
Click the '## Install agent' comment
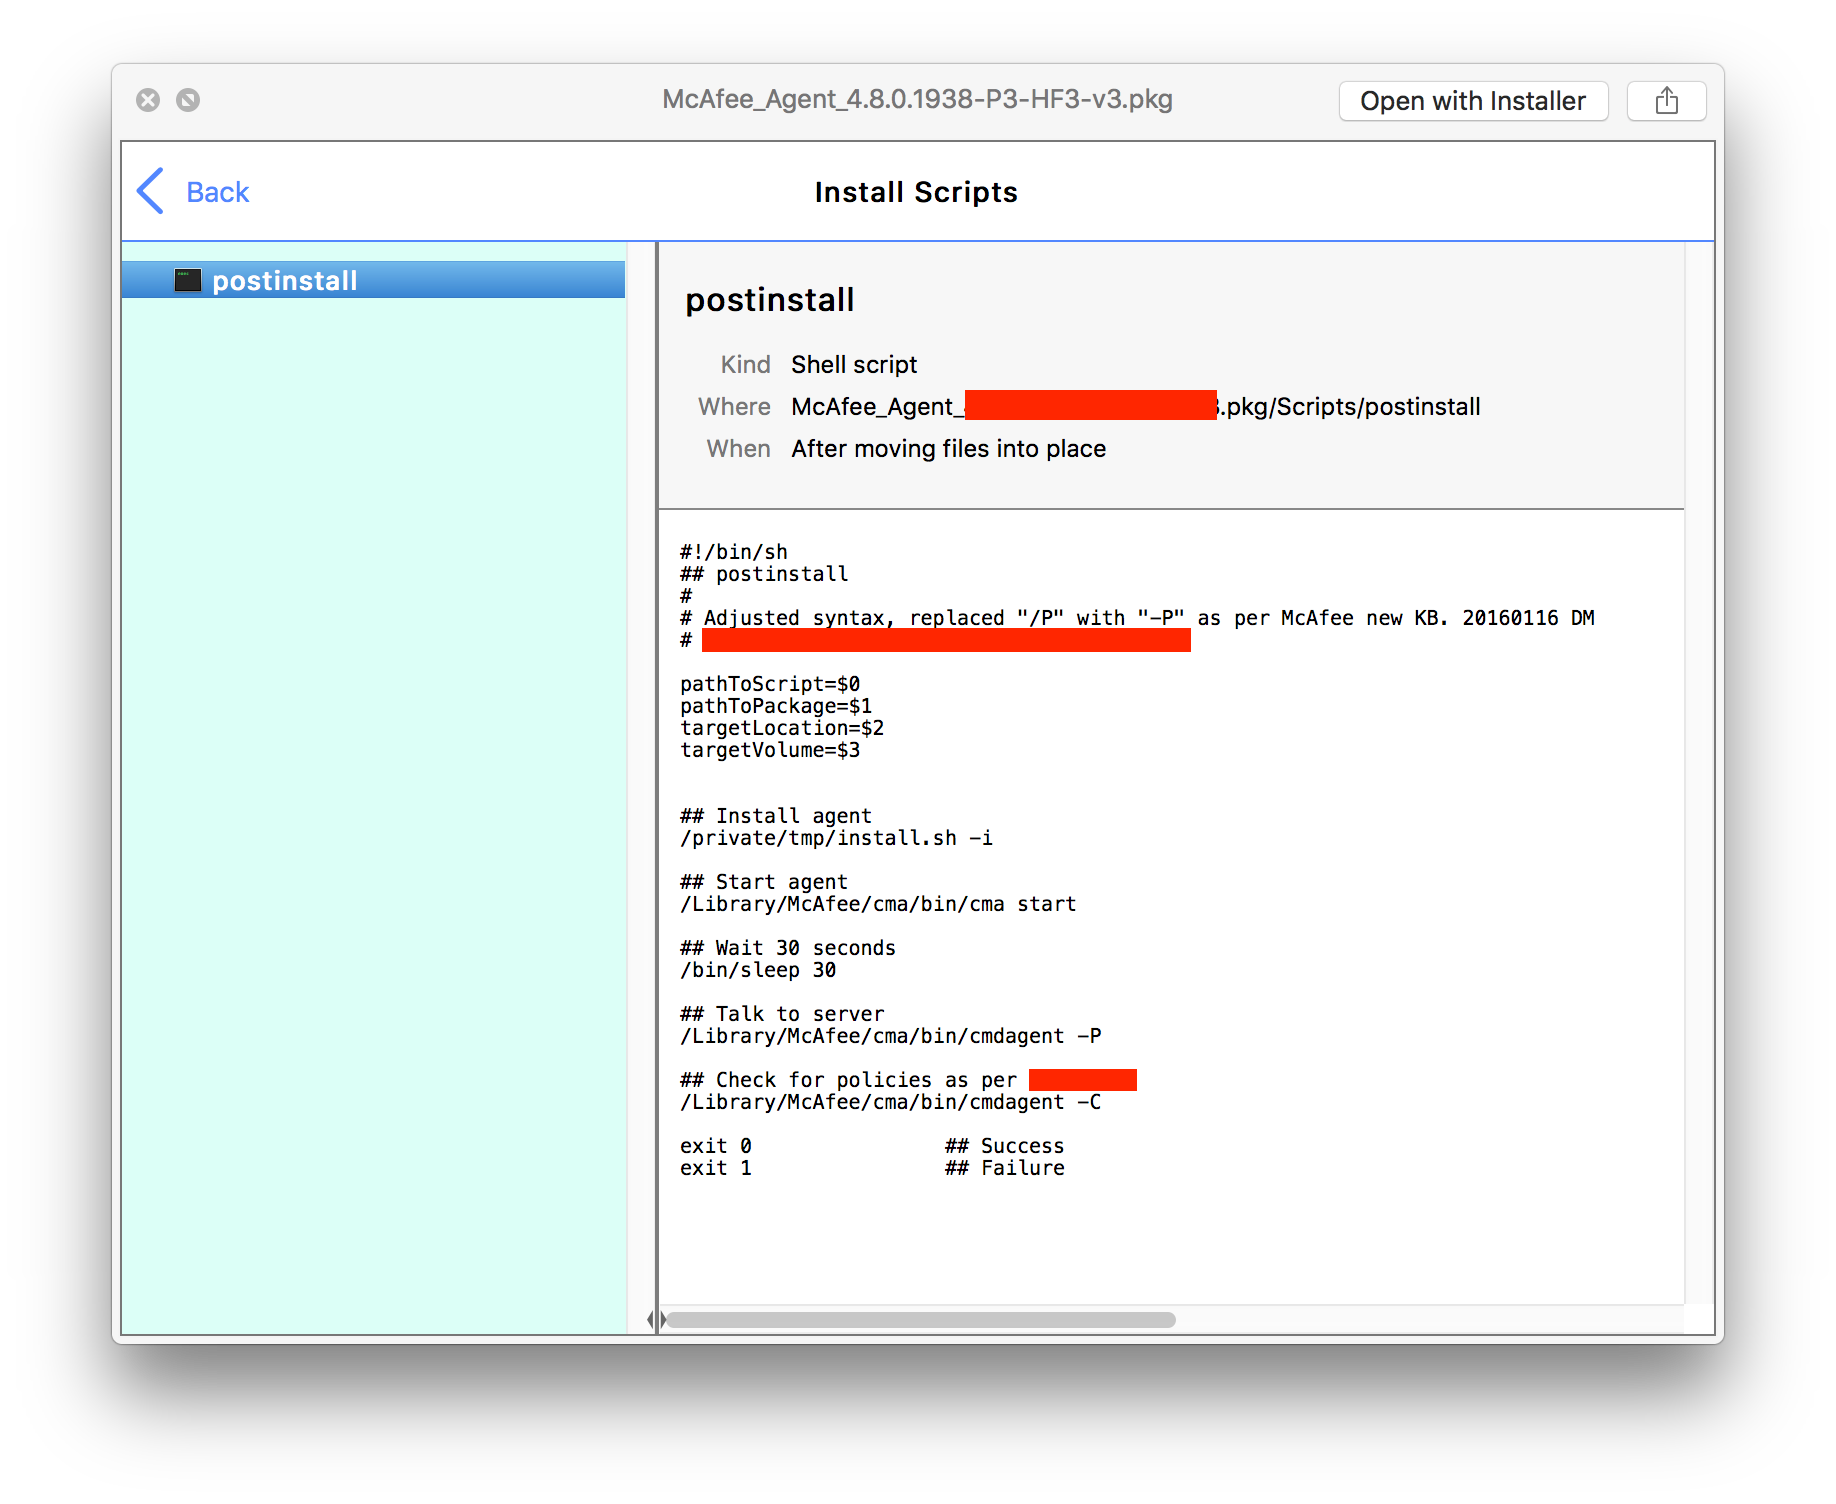coord(776,816)
